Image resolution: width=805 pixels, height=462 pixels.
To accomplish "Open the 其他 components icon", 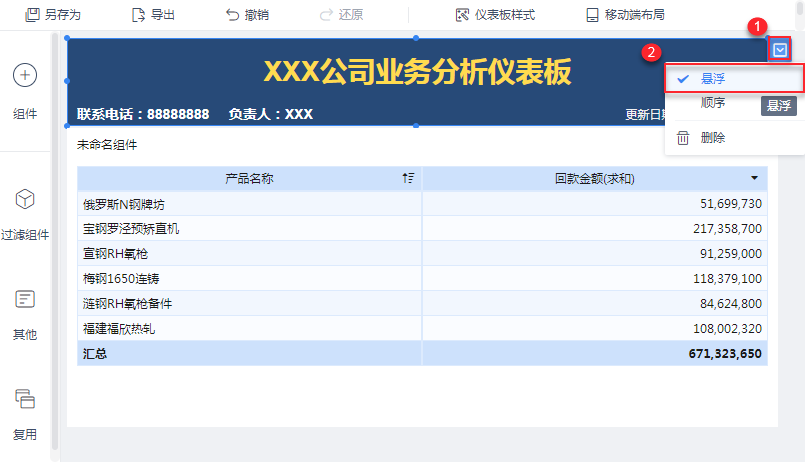I will 25,299.
